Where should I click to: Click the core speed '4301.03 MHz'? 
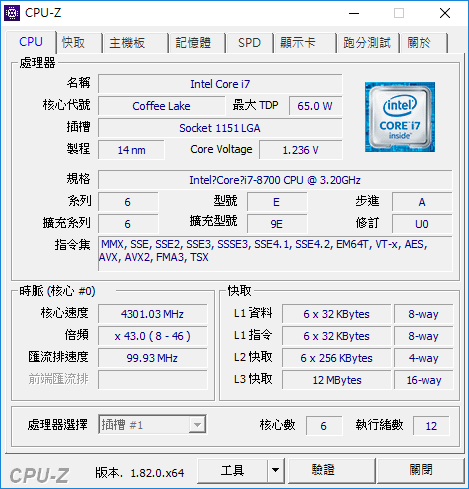[153, 314]
